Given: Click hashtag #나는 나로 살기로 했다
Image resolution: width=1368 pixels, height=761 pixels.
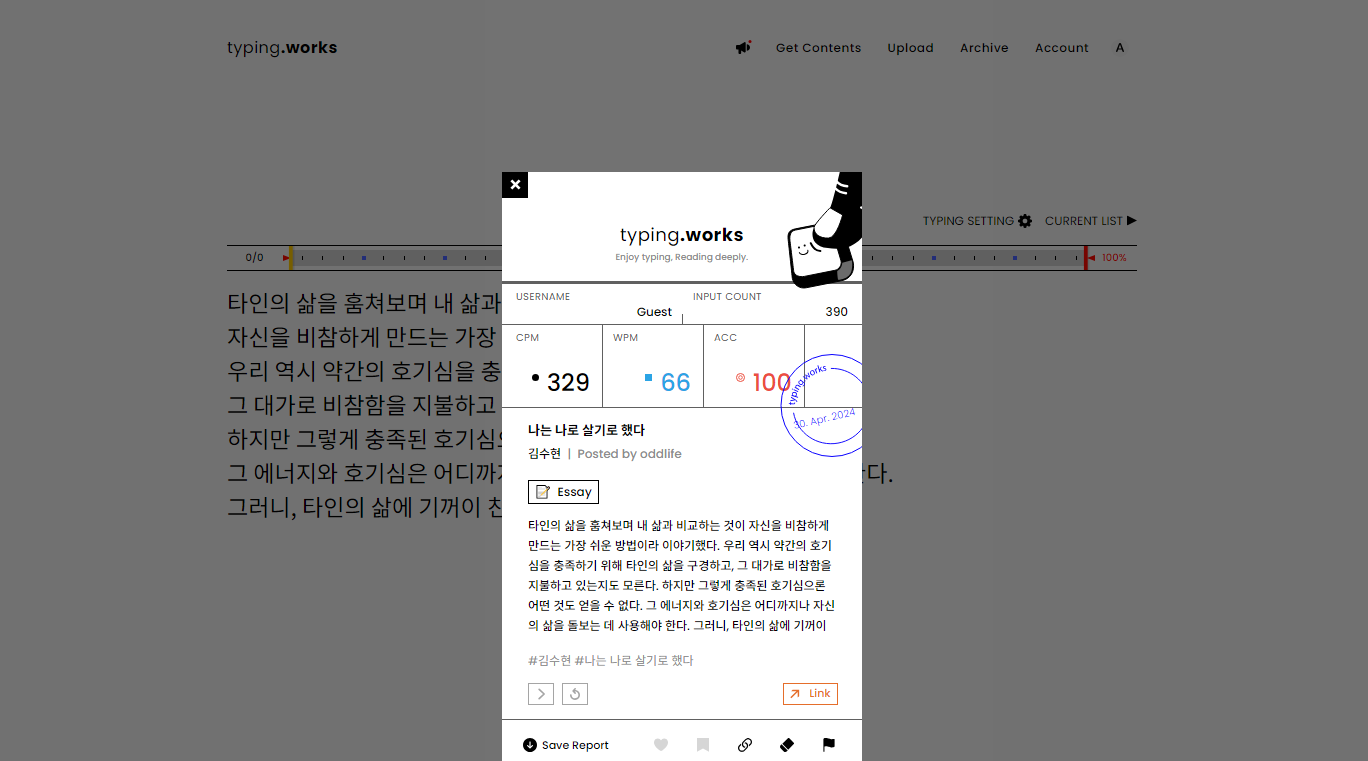Looking at the screenshot, I should pos(634,661).
